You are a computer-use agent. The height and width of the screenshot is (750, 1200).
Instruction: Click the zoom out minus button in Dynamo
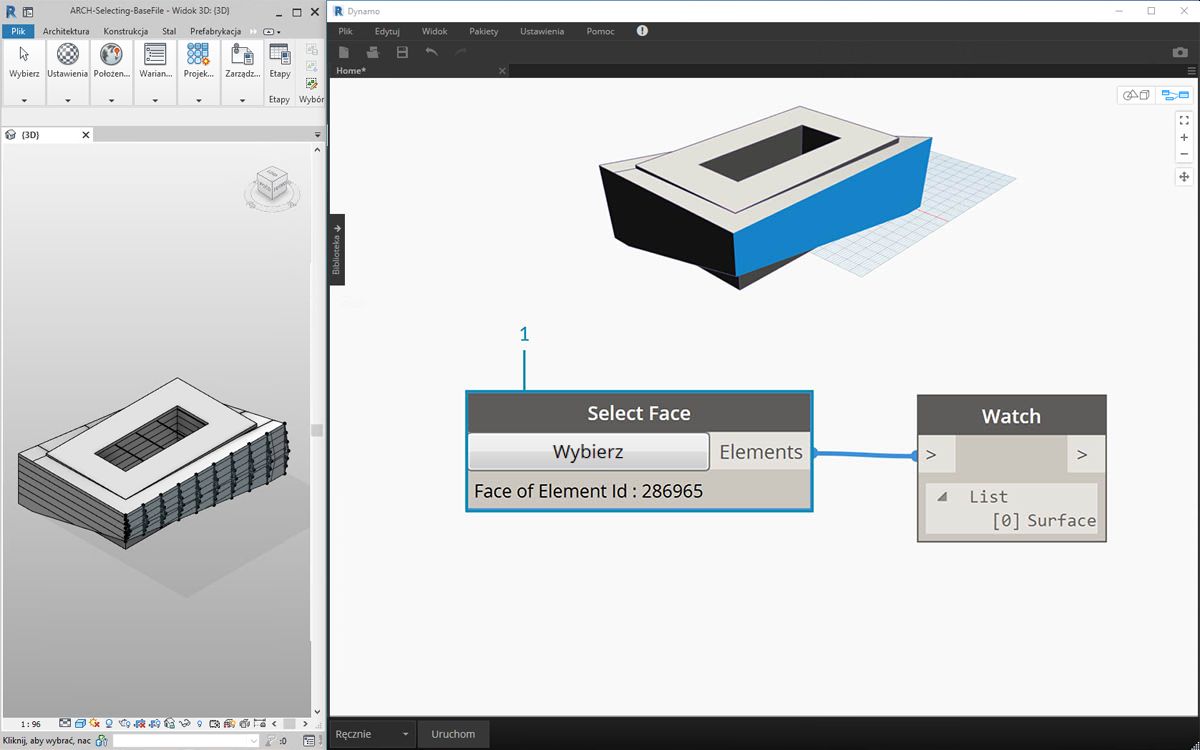click(x=1184, y=154)
